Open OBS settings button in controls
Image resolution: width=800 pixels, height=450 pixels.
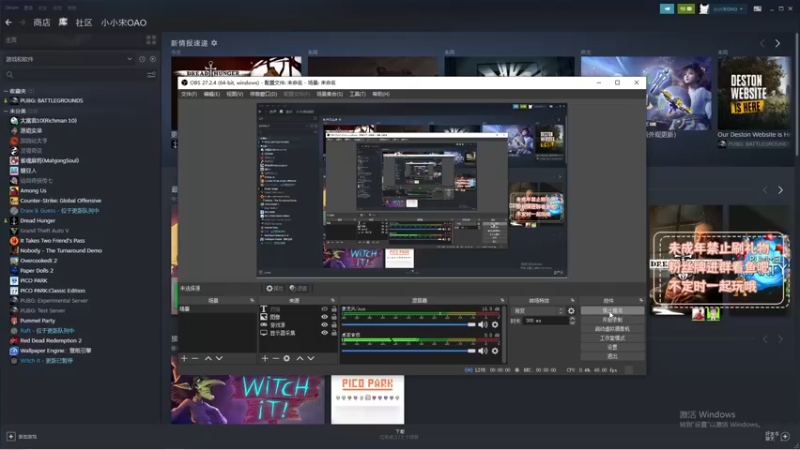[612, 347]
